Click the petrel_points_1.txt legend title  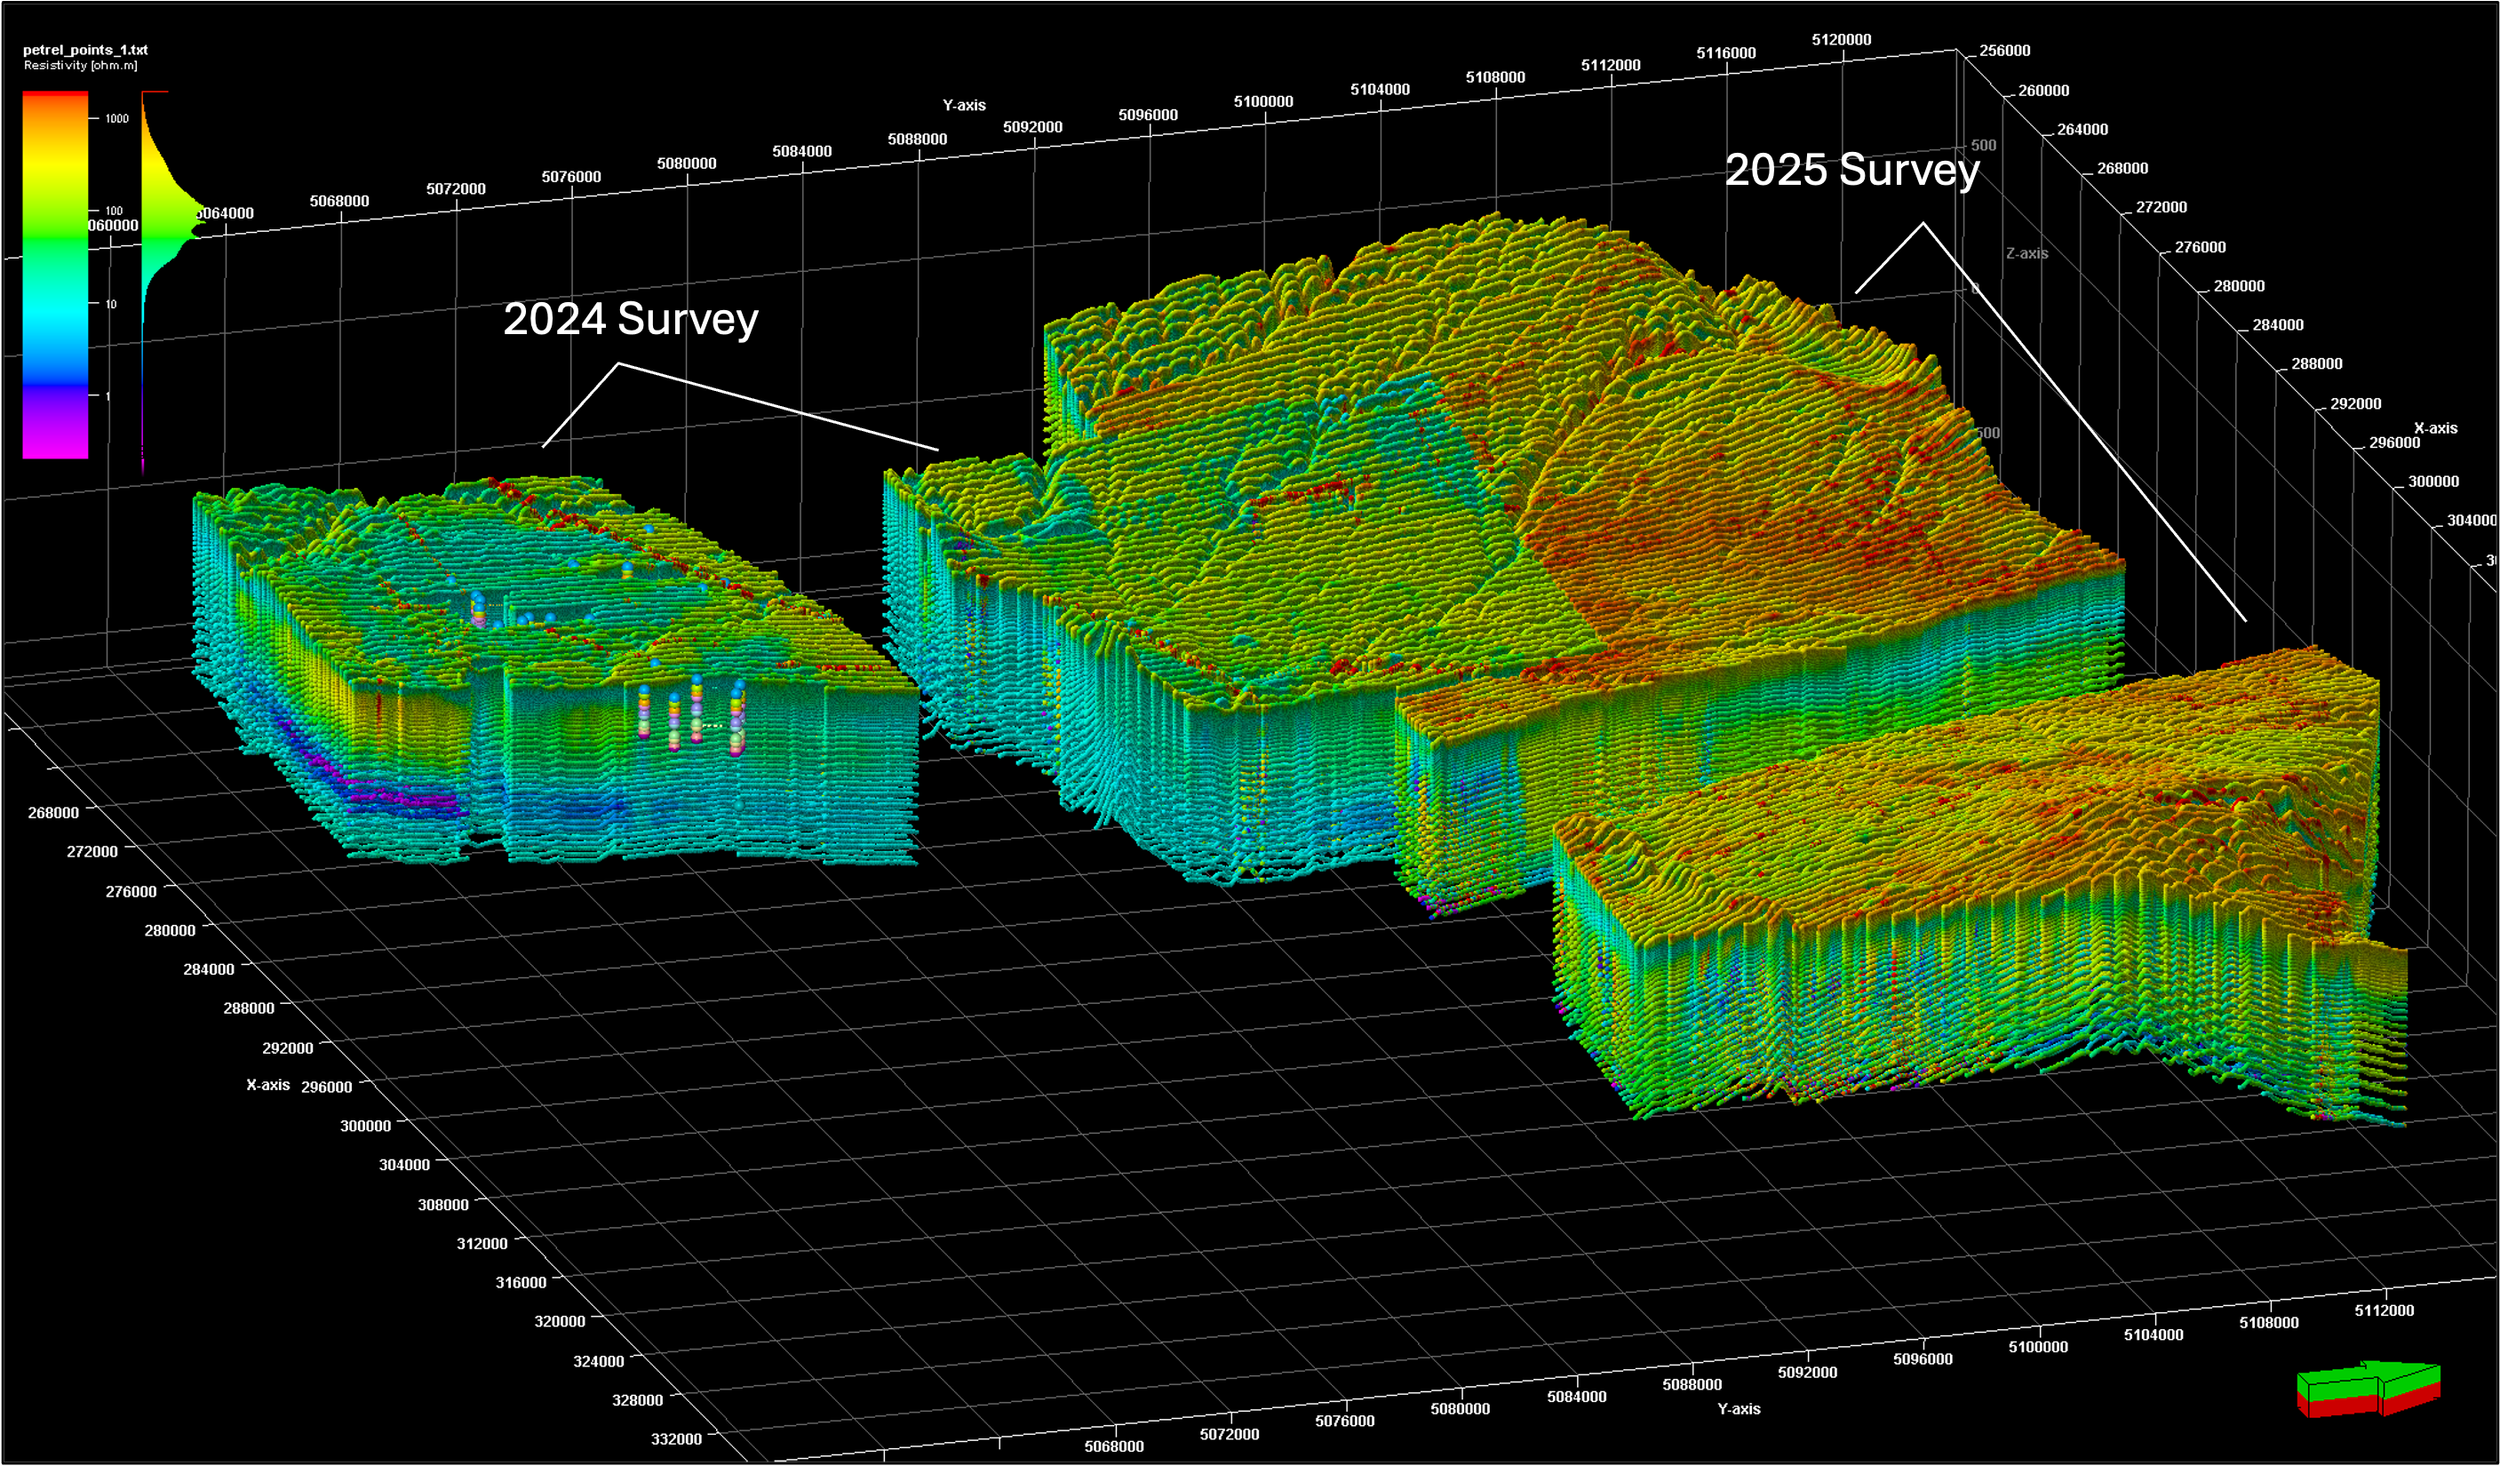(85, 49)
